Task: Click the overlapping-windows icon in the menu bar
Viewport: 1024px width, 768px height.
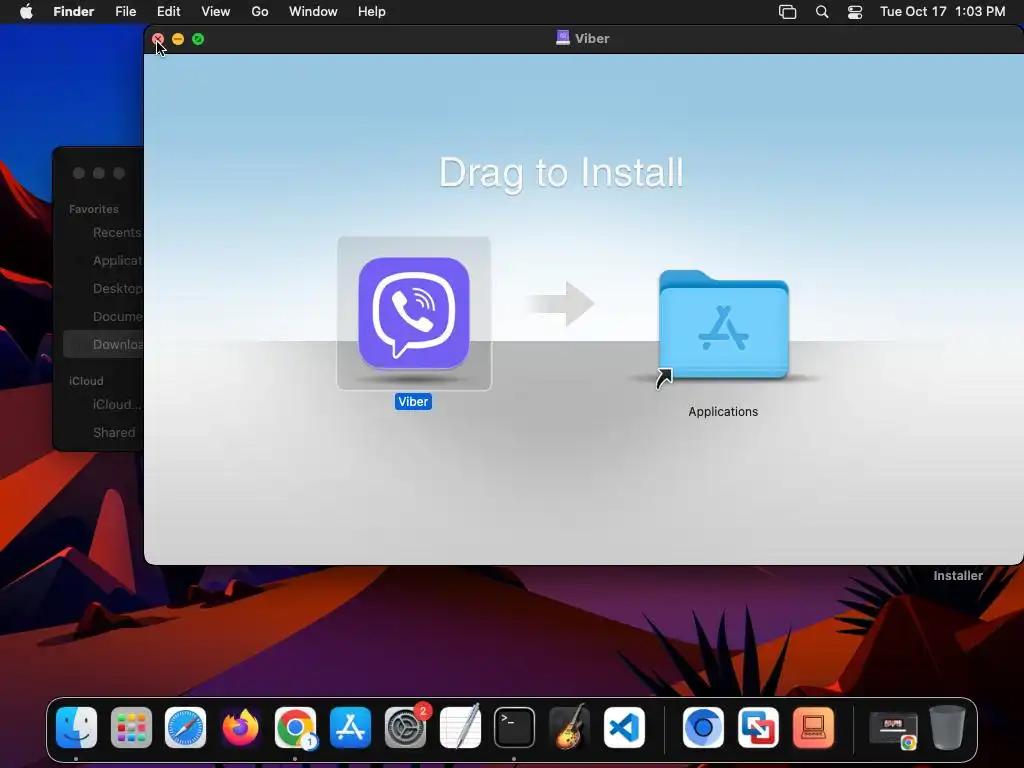Action: tap(788, 12)
